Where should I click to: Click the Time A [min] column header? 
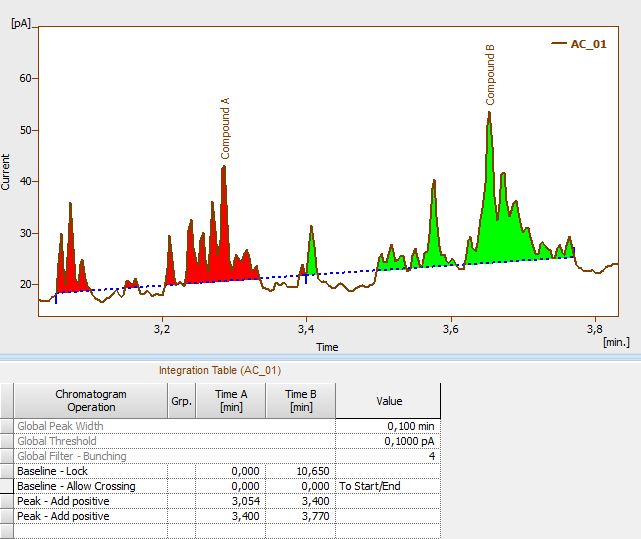[x=231, y=401]
